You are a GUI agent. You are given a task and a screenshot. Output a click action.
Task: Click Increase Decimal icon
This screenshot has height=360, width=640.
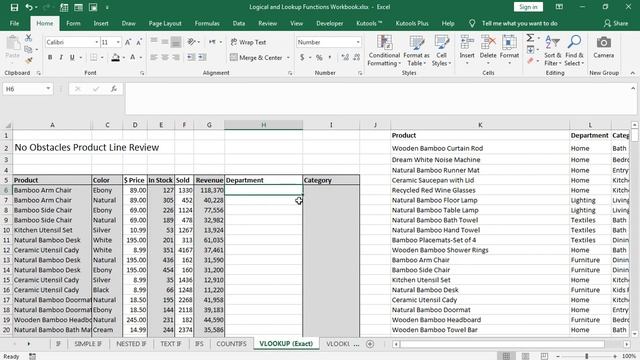(x=345, y=58)
